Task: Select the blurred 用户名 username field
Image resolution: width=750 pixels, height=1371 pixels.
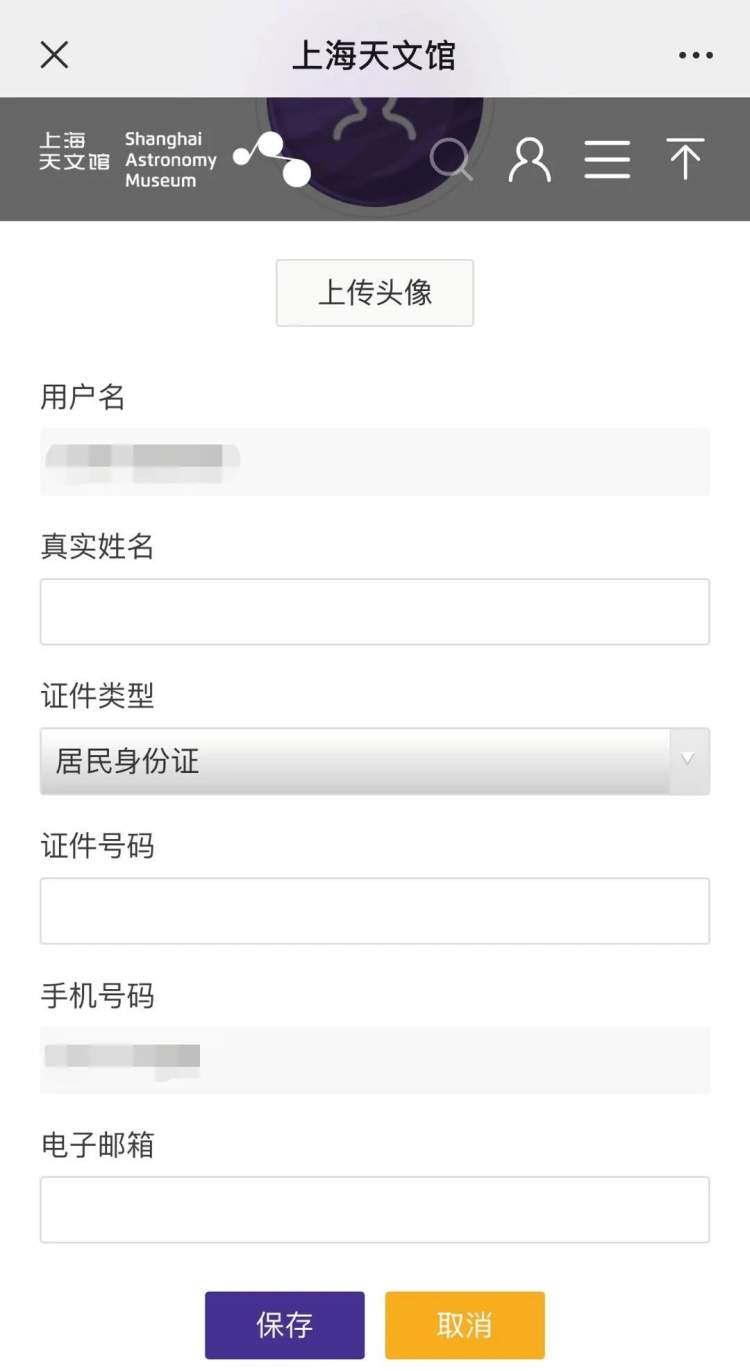Action: [x=375, y=462]
